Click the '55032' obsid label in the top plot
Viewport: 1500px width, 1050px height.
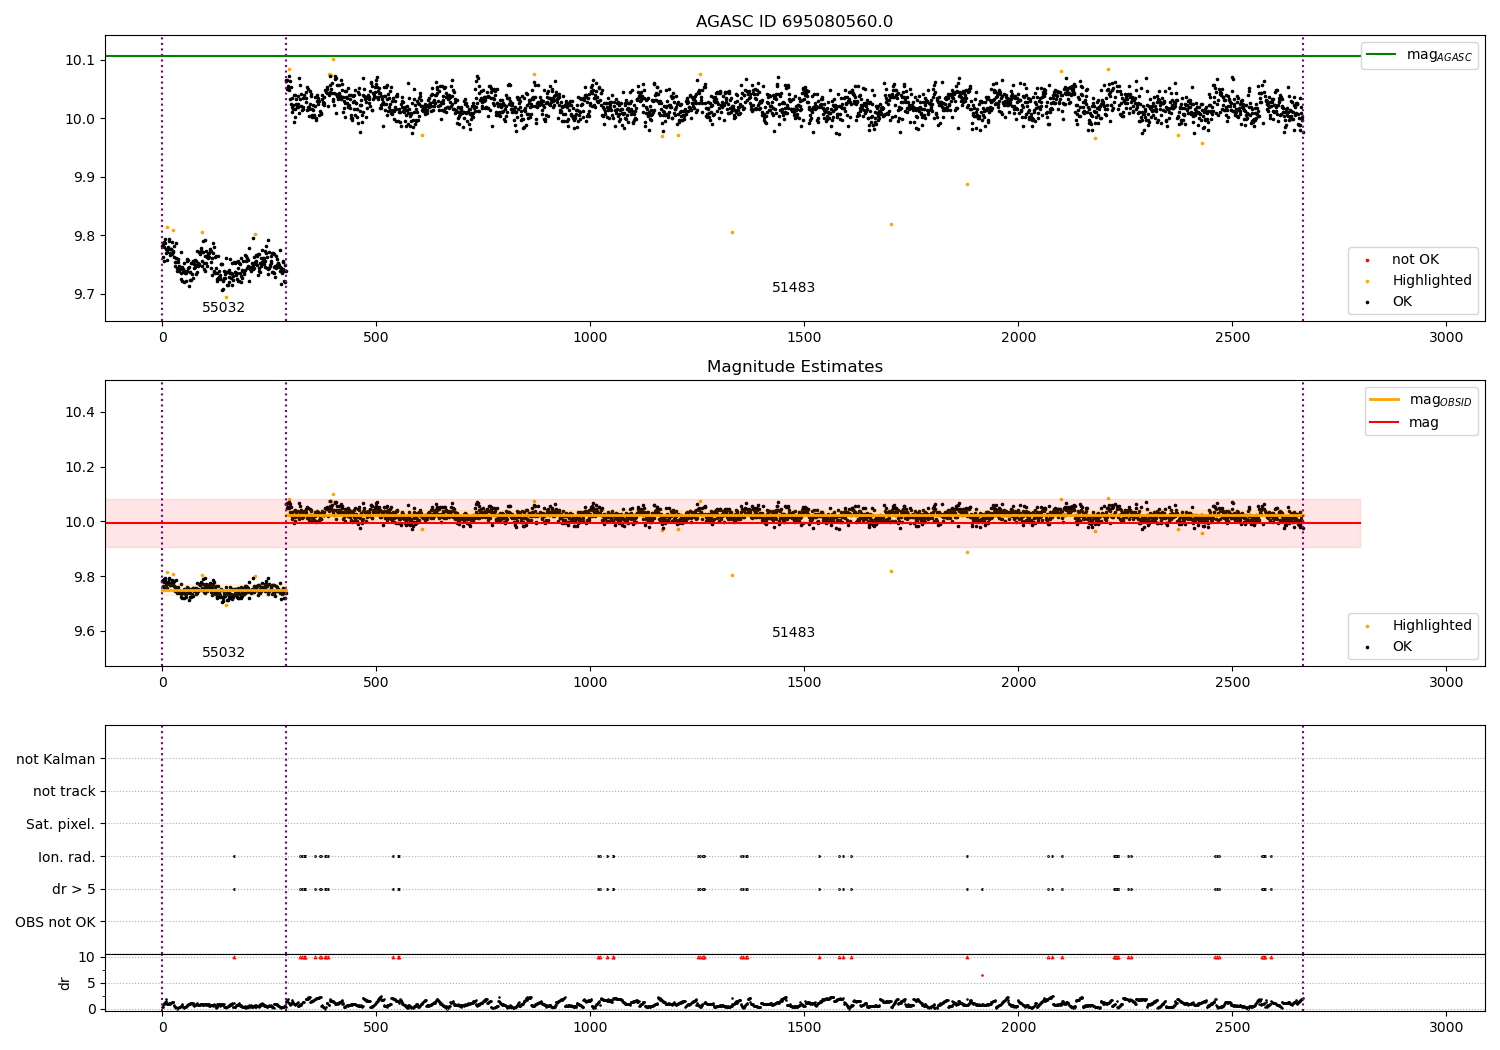pos(223,307)
